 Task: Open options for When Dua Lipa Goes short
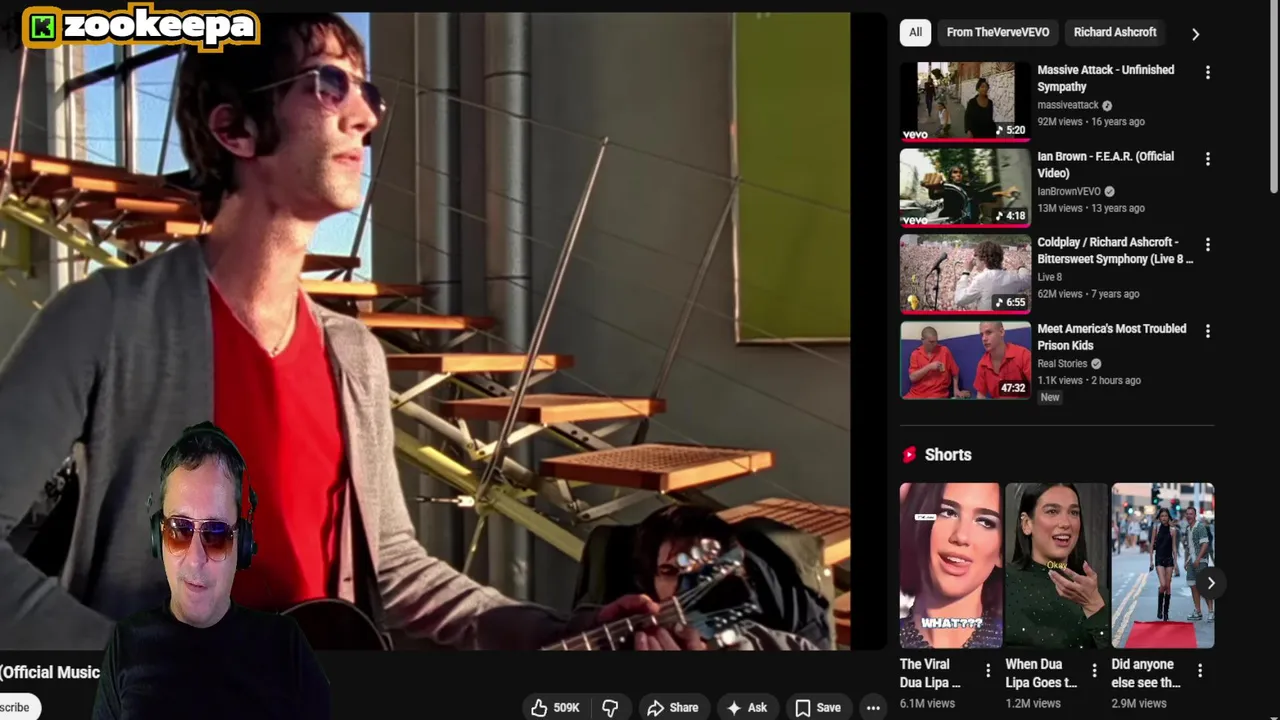(1094, 671)
